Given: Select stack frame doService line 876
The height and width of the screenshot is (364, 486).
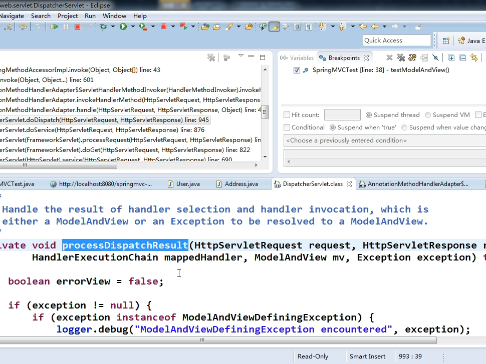Looking at the screenshot, I should [102, 130].
